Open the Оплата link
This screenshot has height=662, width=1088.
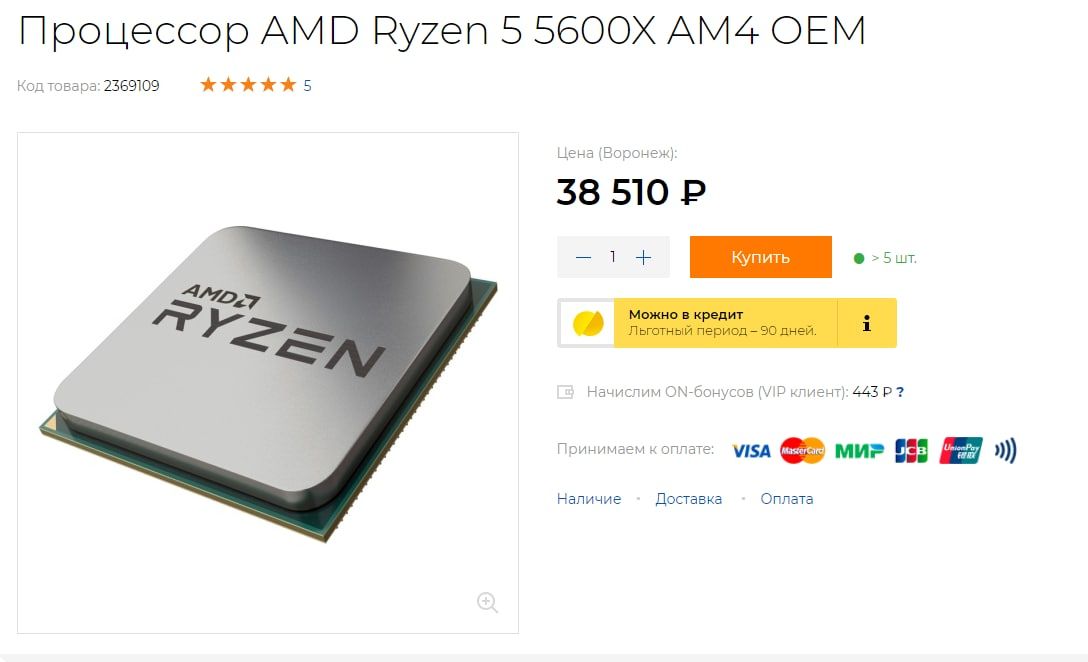[787, 499]
